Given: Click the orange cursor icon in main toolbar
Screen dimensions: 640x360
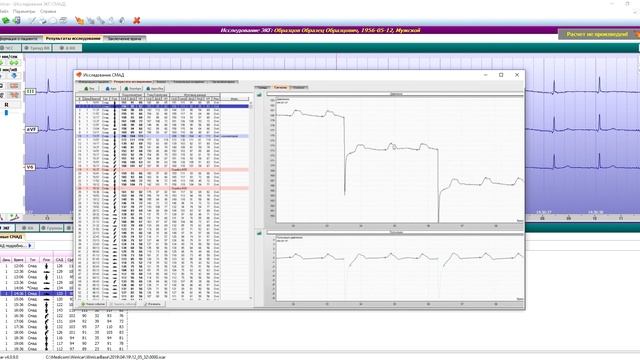Looking at the screenshot, I should click(x=79, y=20).
